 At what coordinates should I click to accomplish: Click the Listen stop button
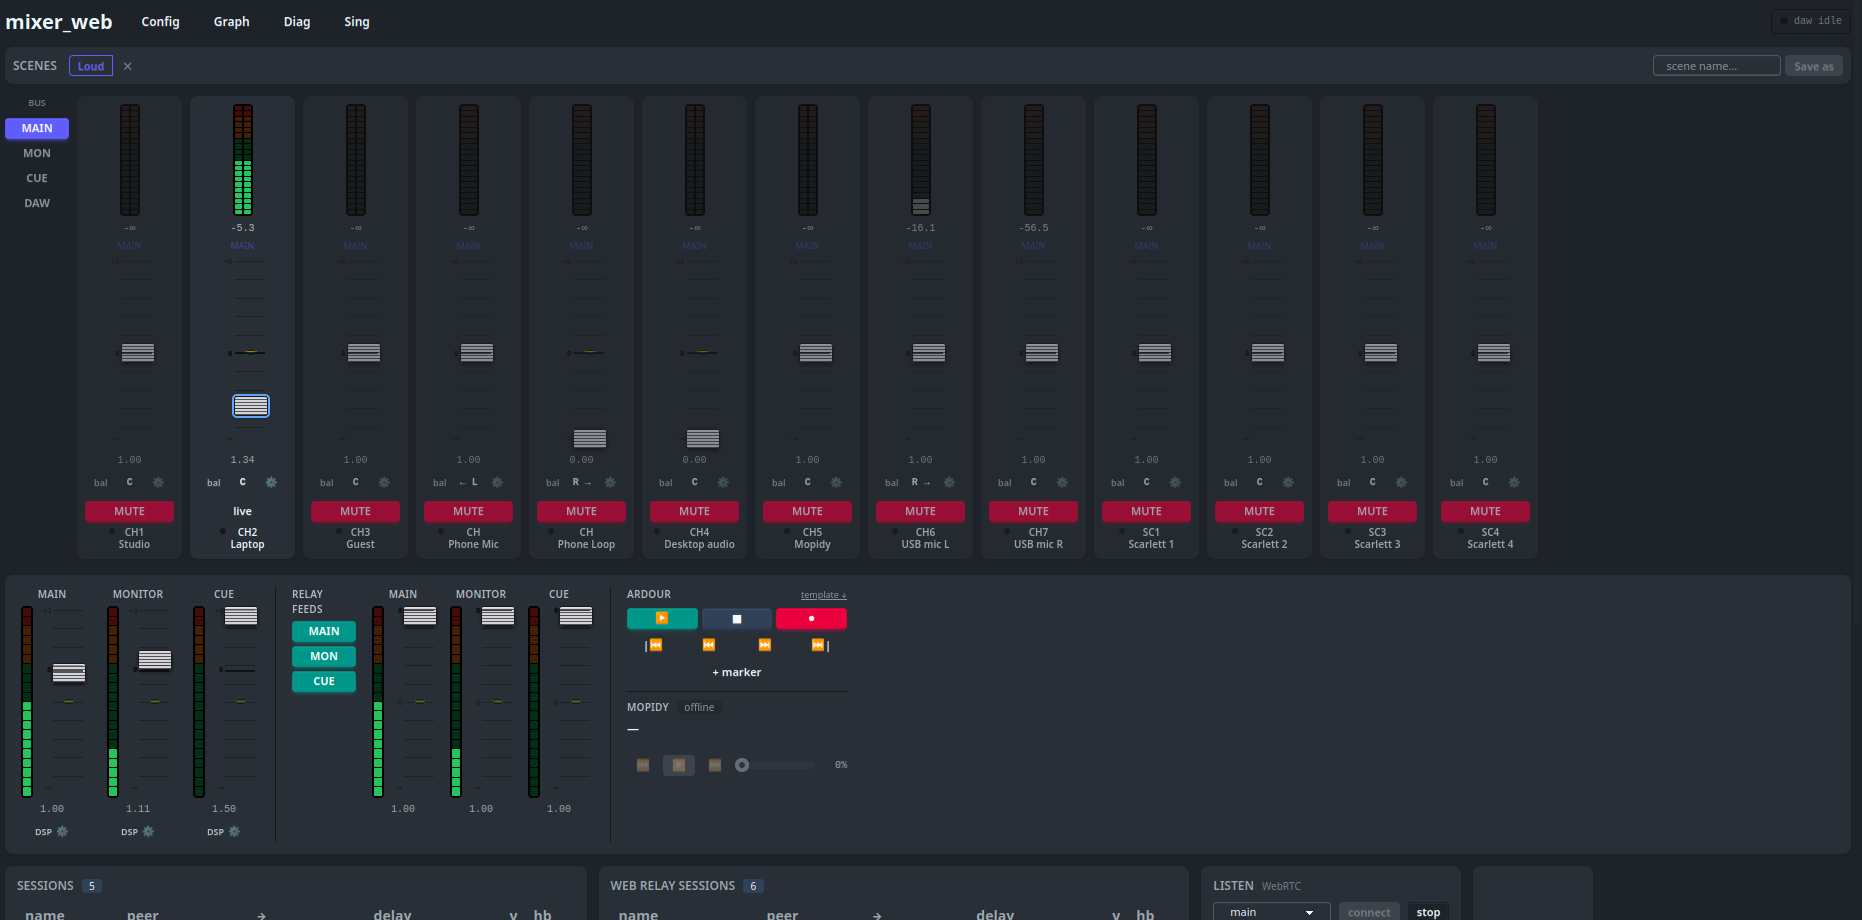tap(1428, 912)
